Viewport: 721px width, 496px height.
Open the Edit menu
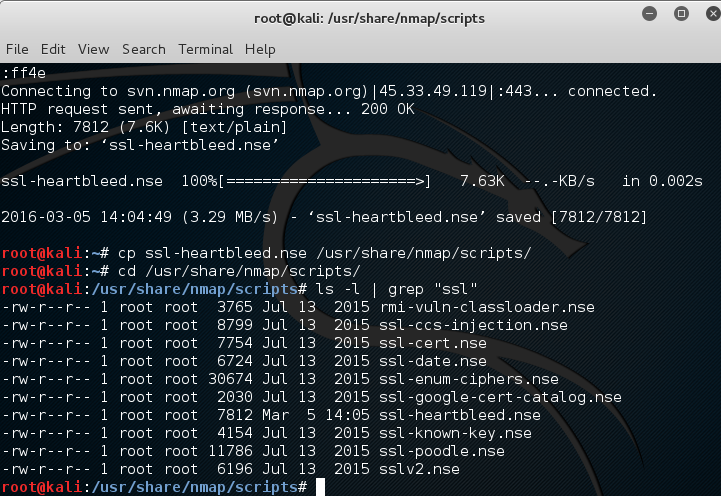[53, 49]
